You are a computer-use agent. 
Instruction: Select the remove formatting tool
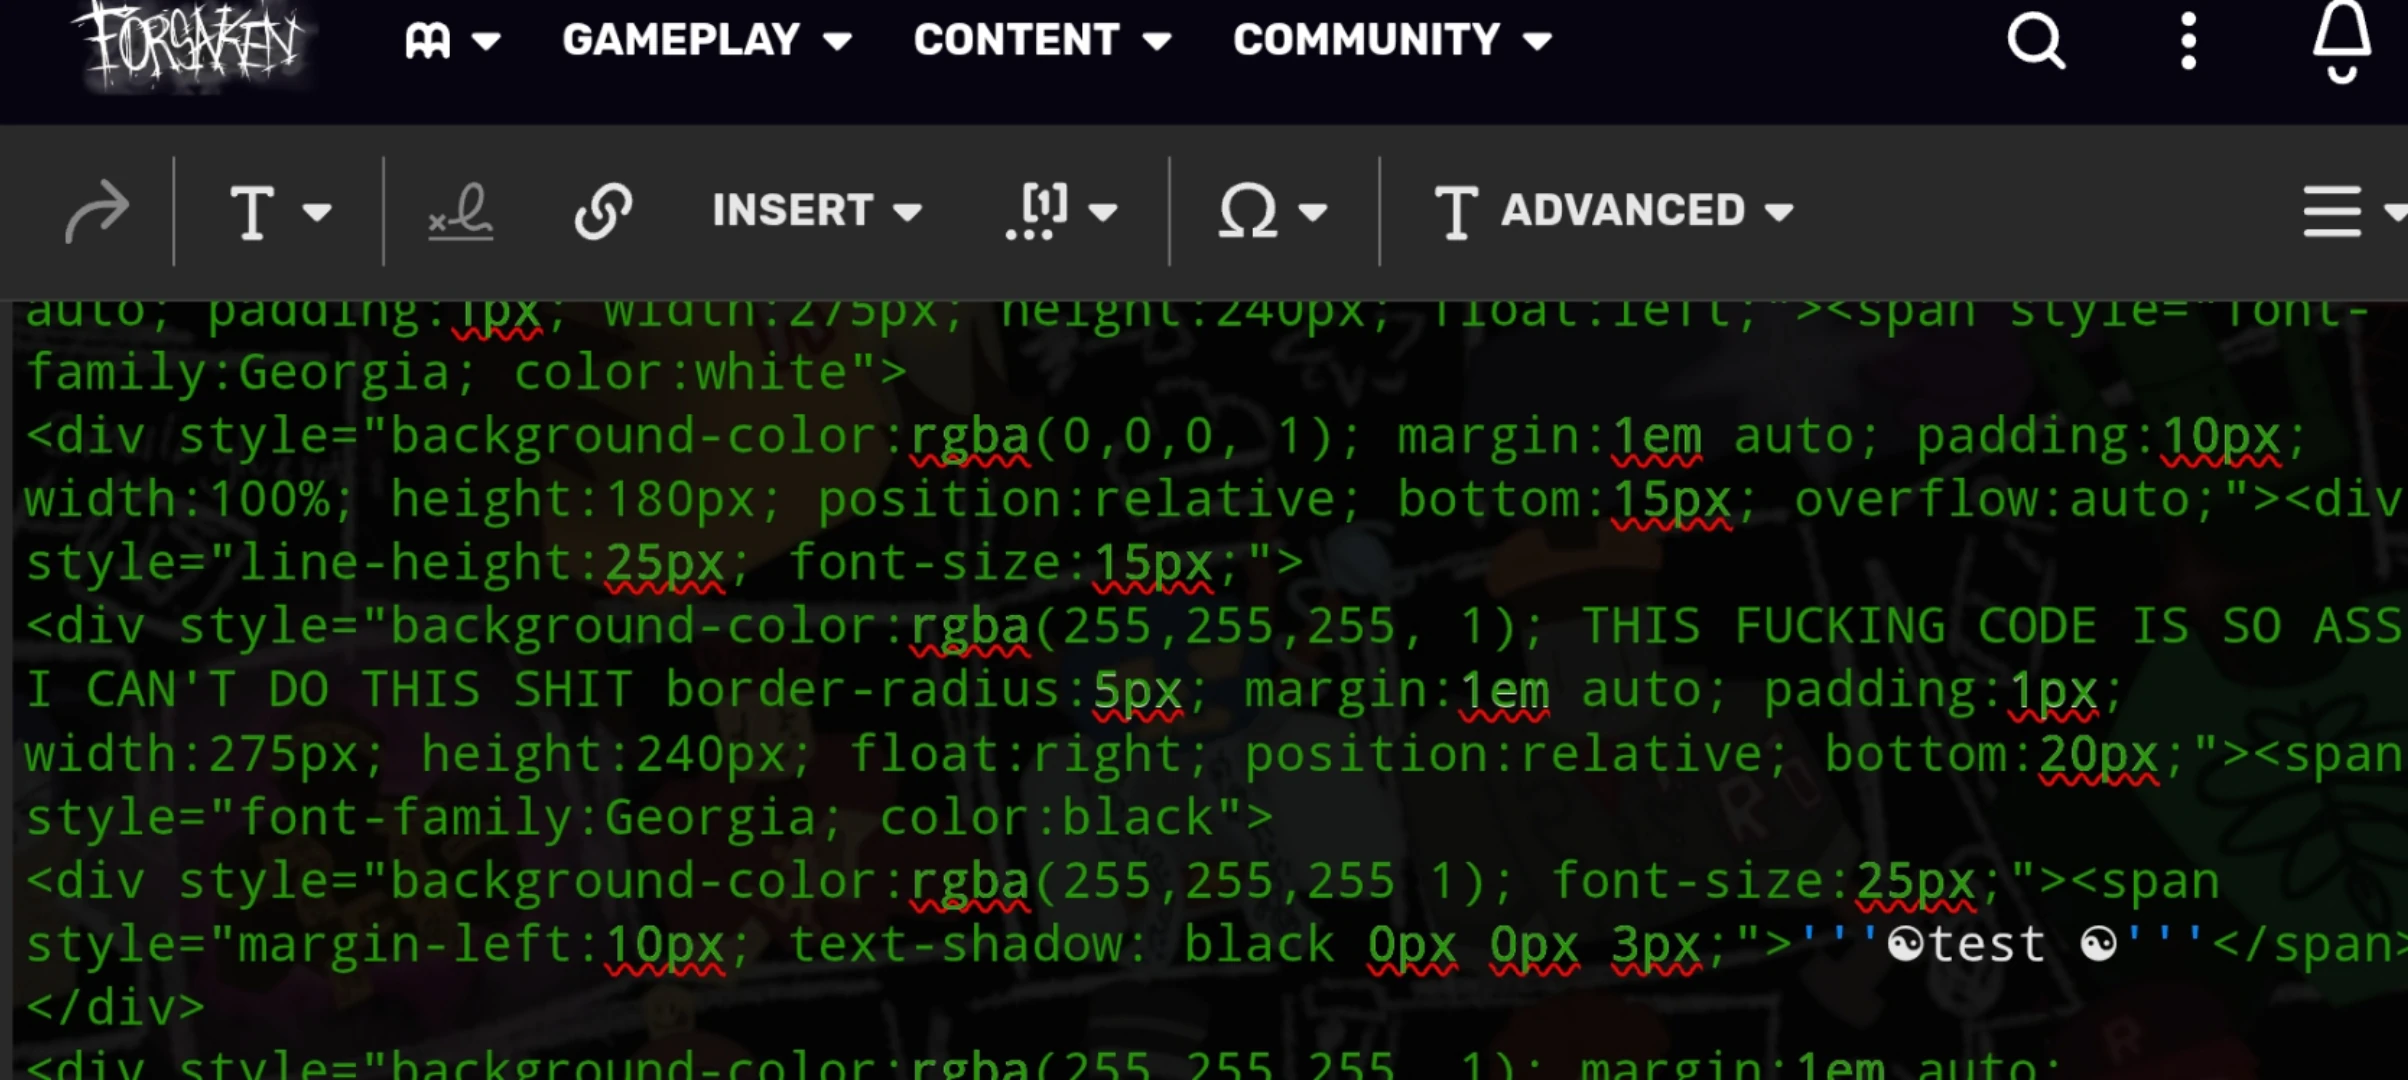pyautogui.click(x=462, y=210)
